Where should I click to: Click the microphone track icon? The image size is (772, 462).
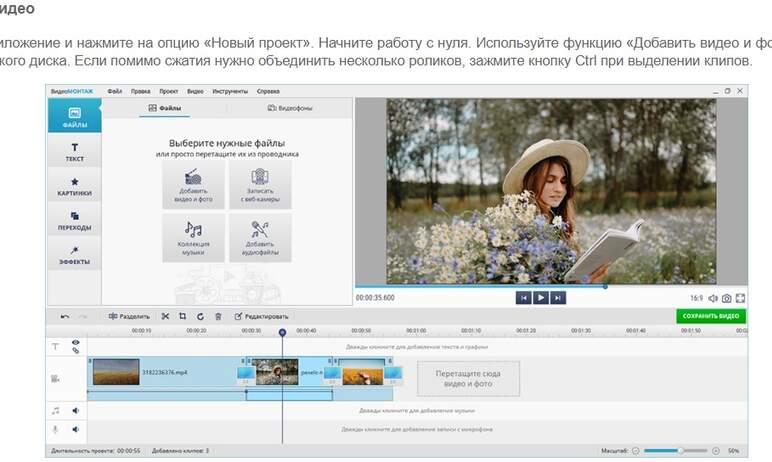click(x=55, y=429)
